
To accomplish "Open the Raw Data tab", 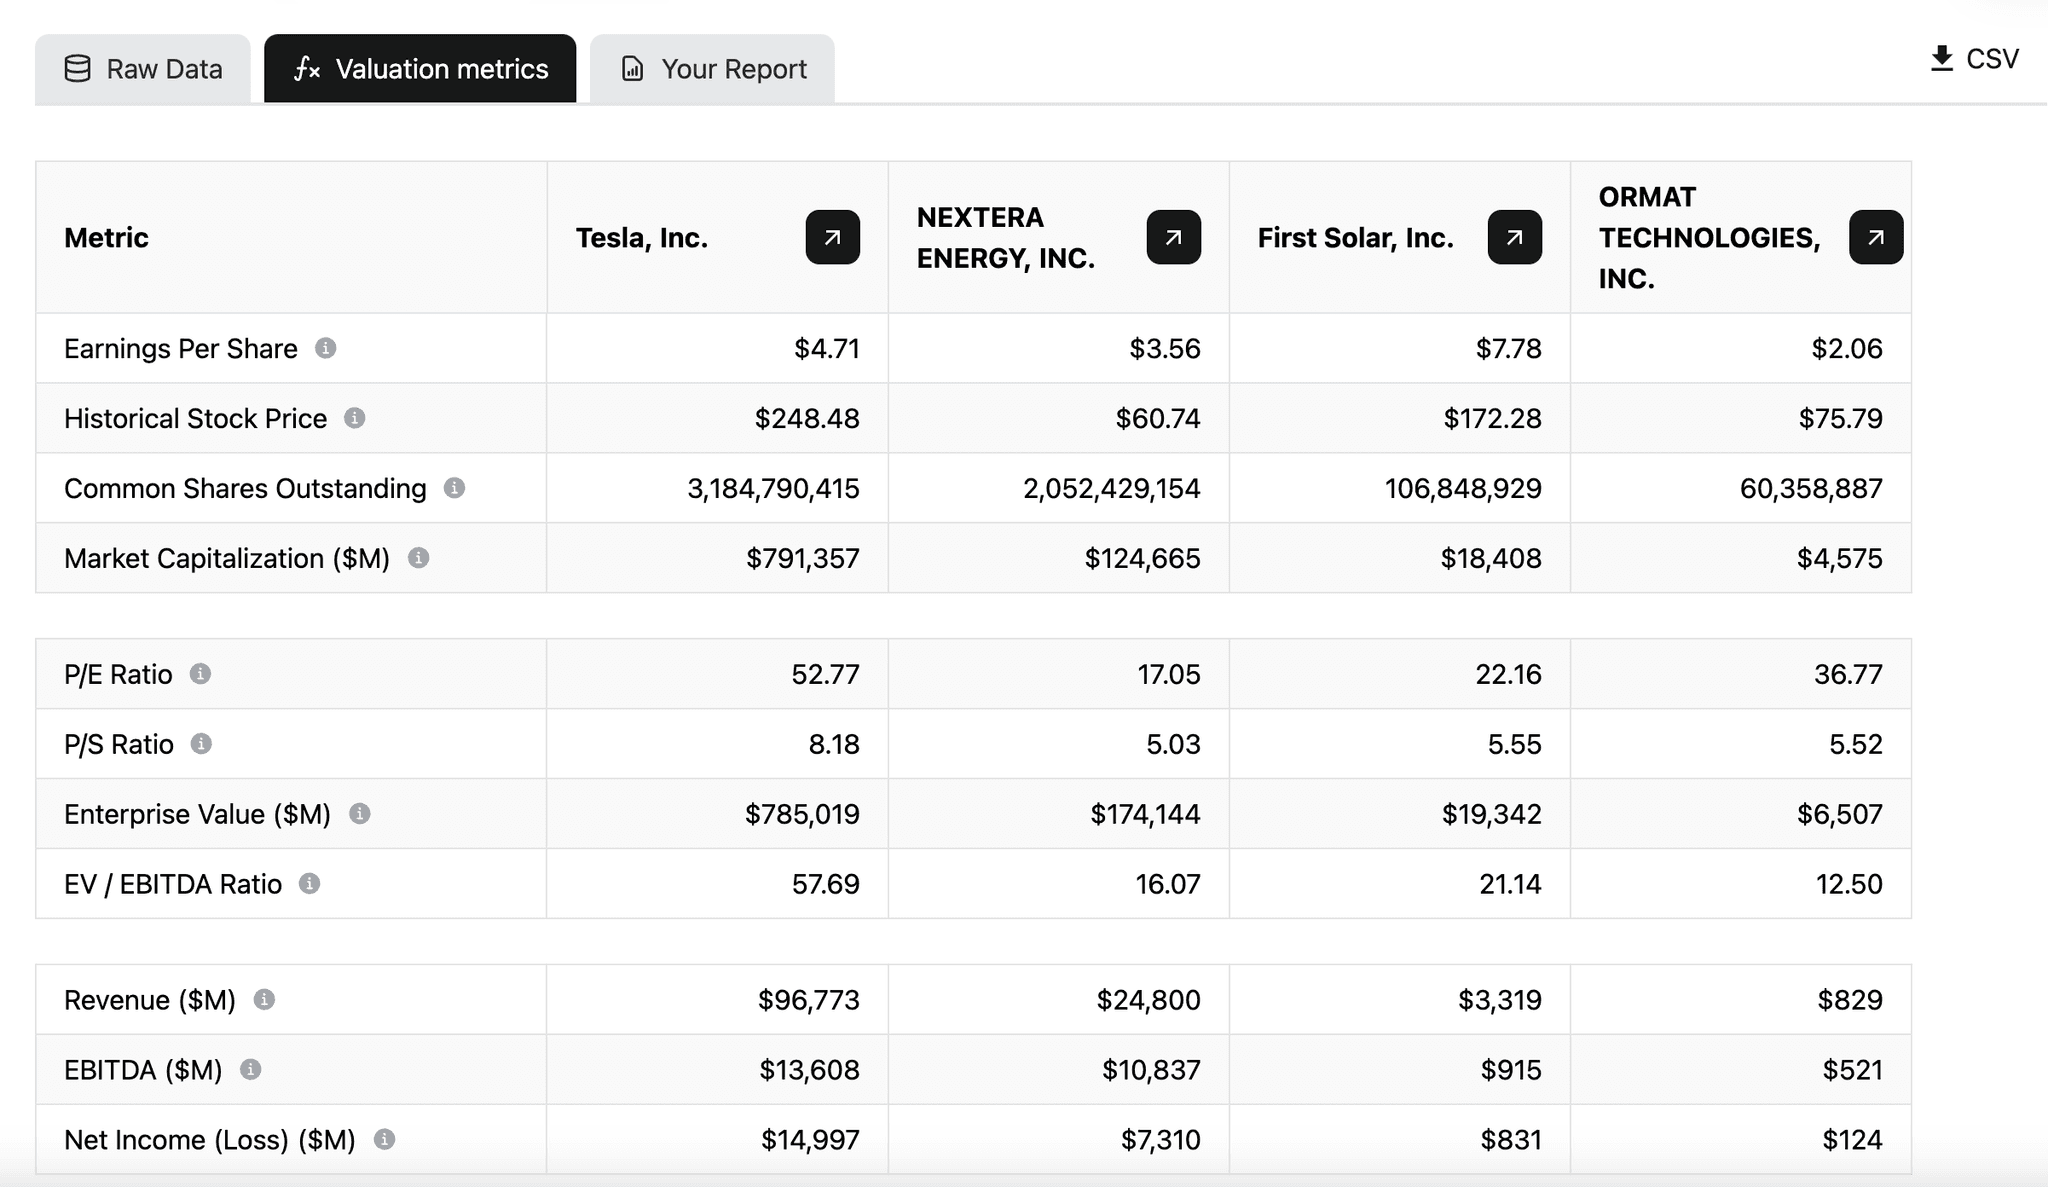I will (143, 69).
